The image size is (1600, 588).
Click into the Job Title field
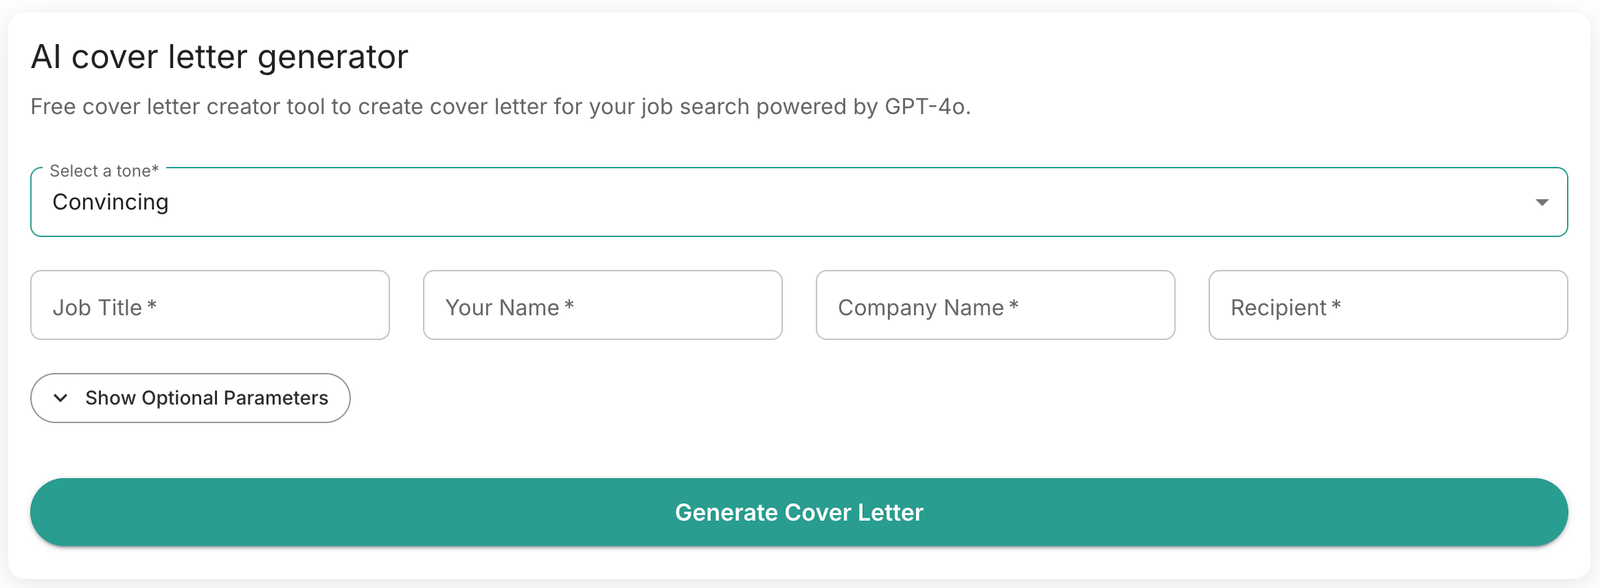click(x=210, y=306)
